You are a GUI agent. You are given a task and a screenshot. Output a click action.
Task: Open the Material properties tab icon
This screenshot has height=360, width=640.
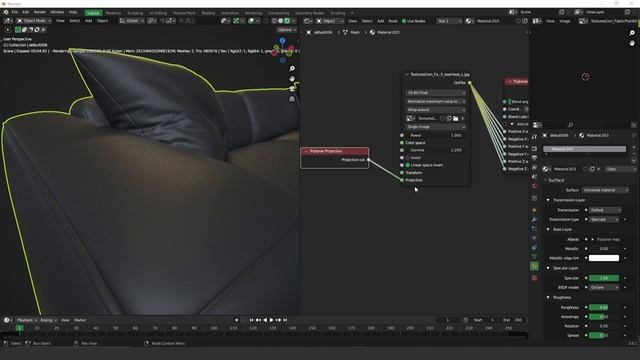pos(534,267)
